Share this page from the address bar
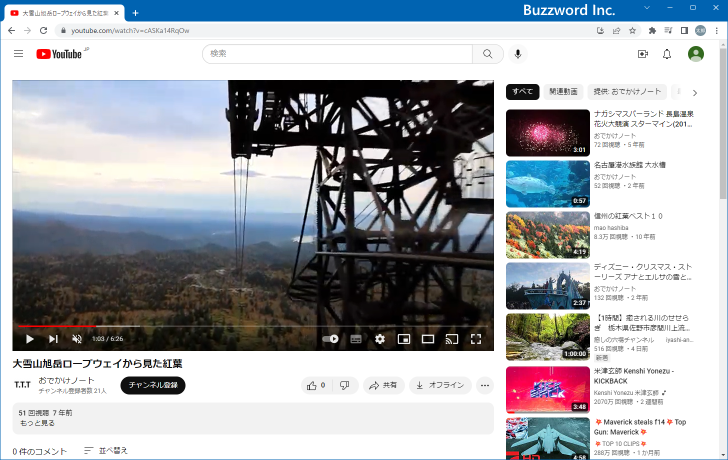Screen dimensions: 728x460 point(617,31)
